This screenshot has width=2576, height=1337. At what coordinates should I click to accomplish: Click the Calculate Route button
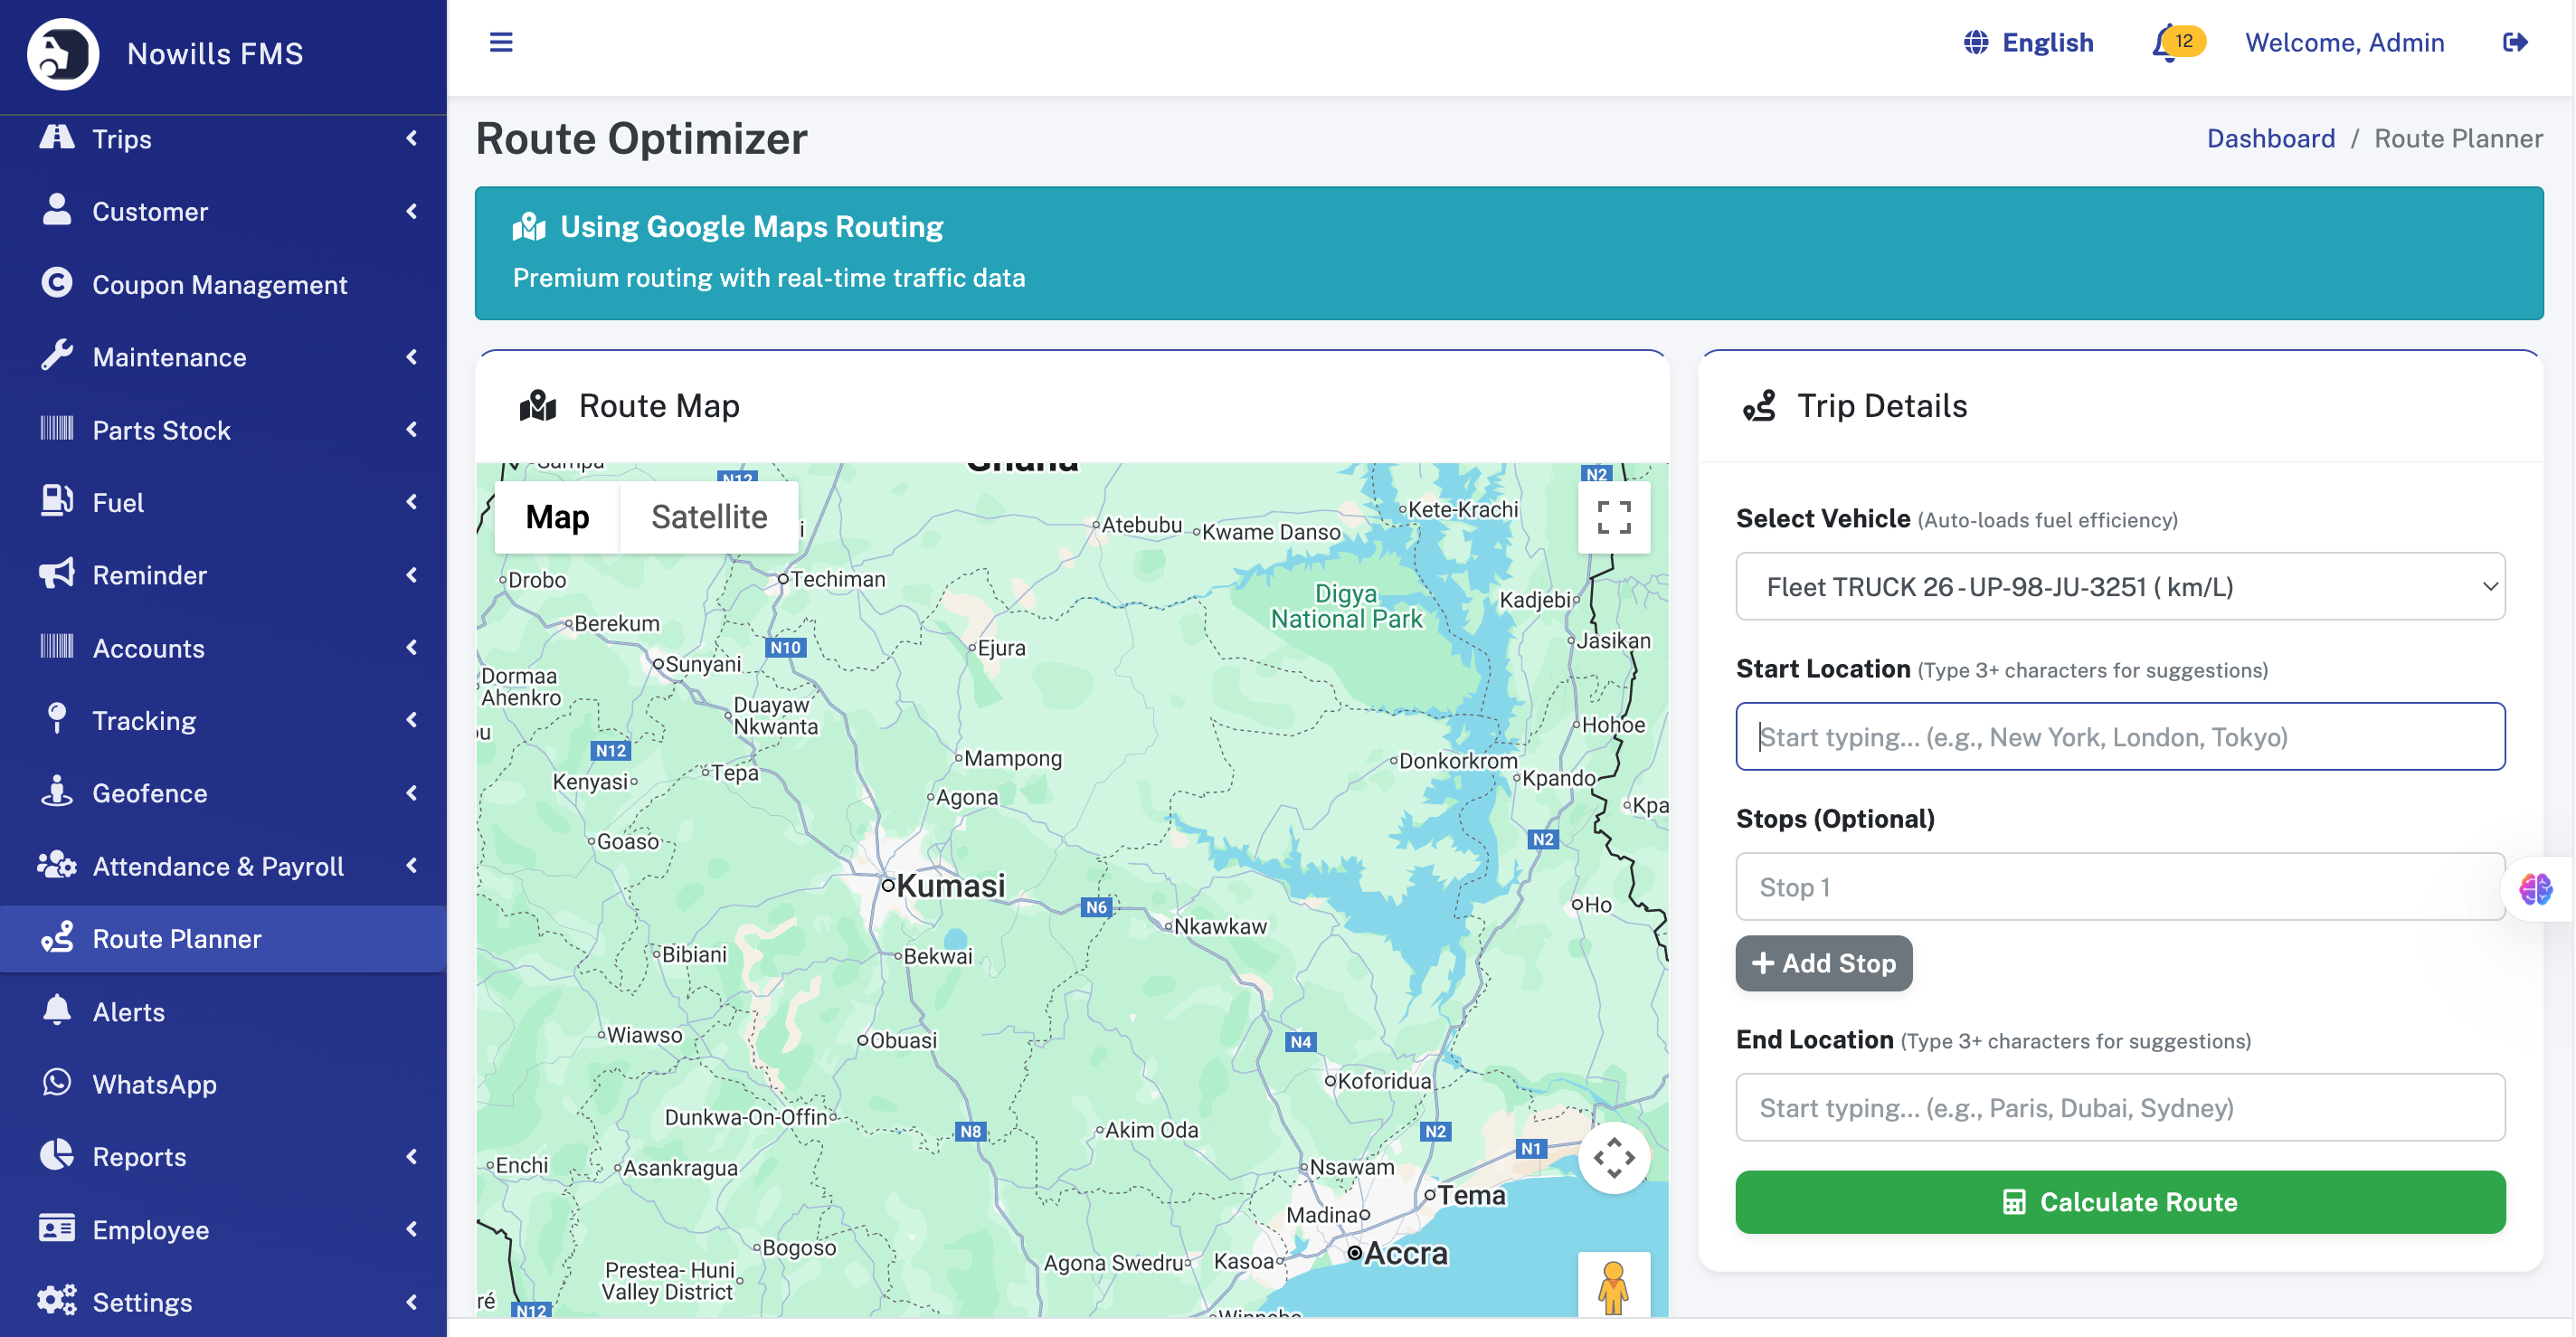pyautogui.click(x=2120, y=1202)
